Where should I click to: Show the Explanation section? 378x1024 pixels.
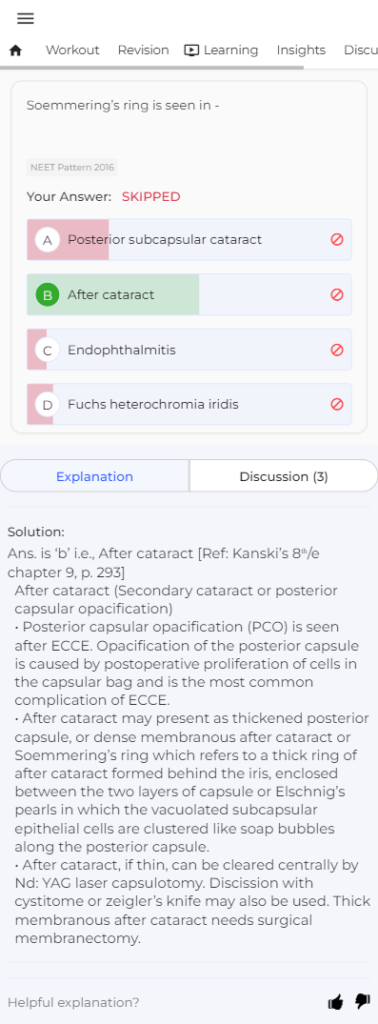(x=95, y=476)
